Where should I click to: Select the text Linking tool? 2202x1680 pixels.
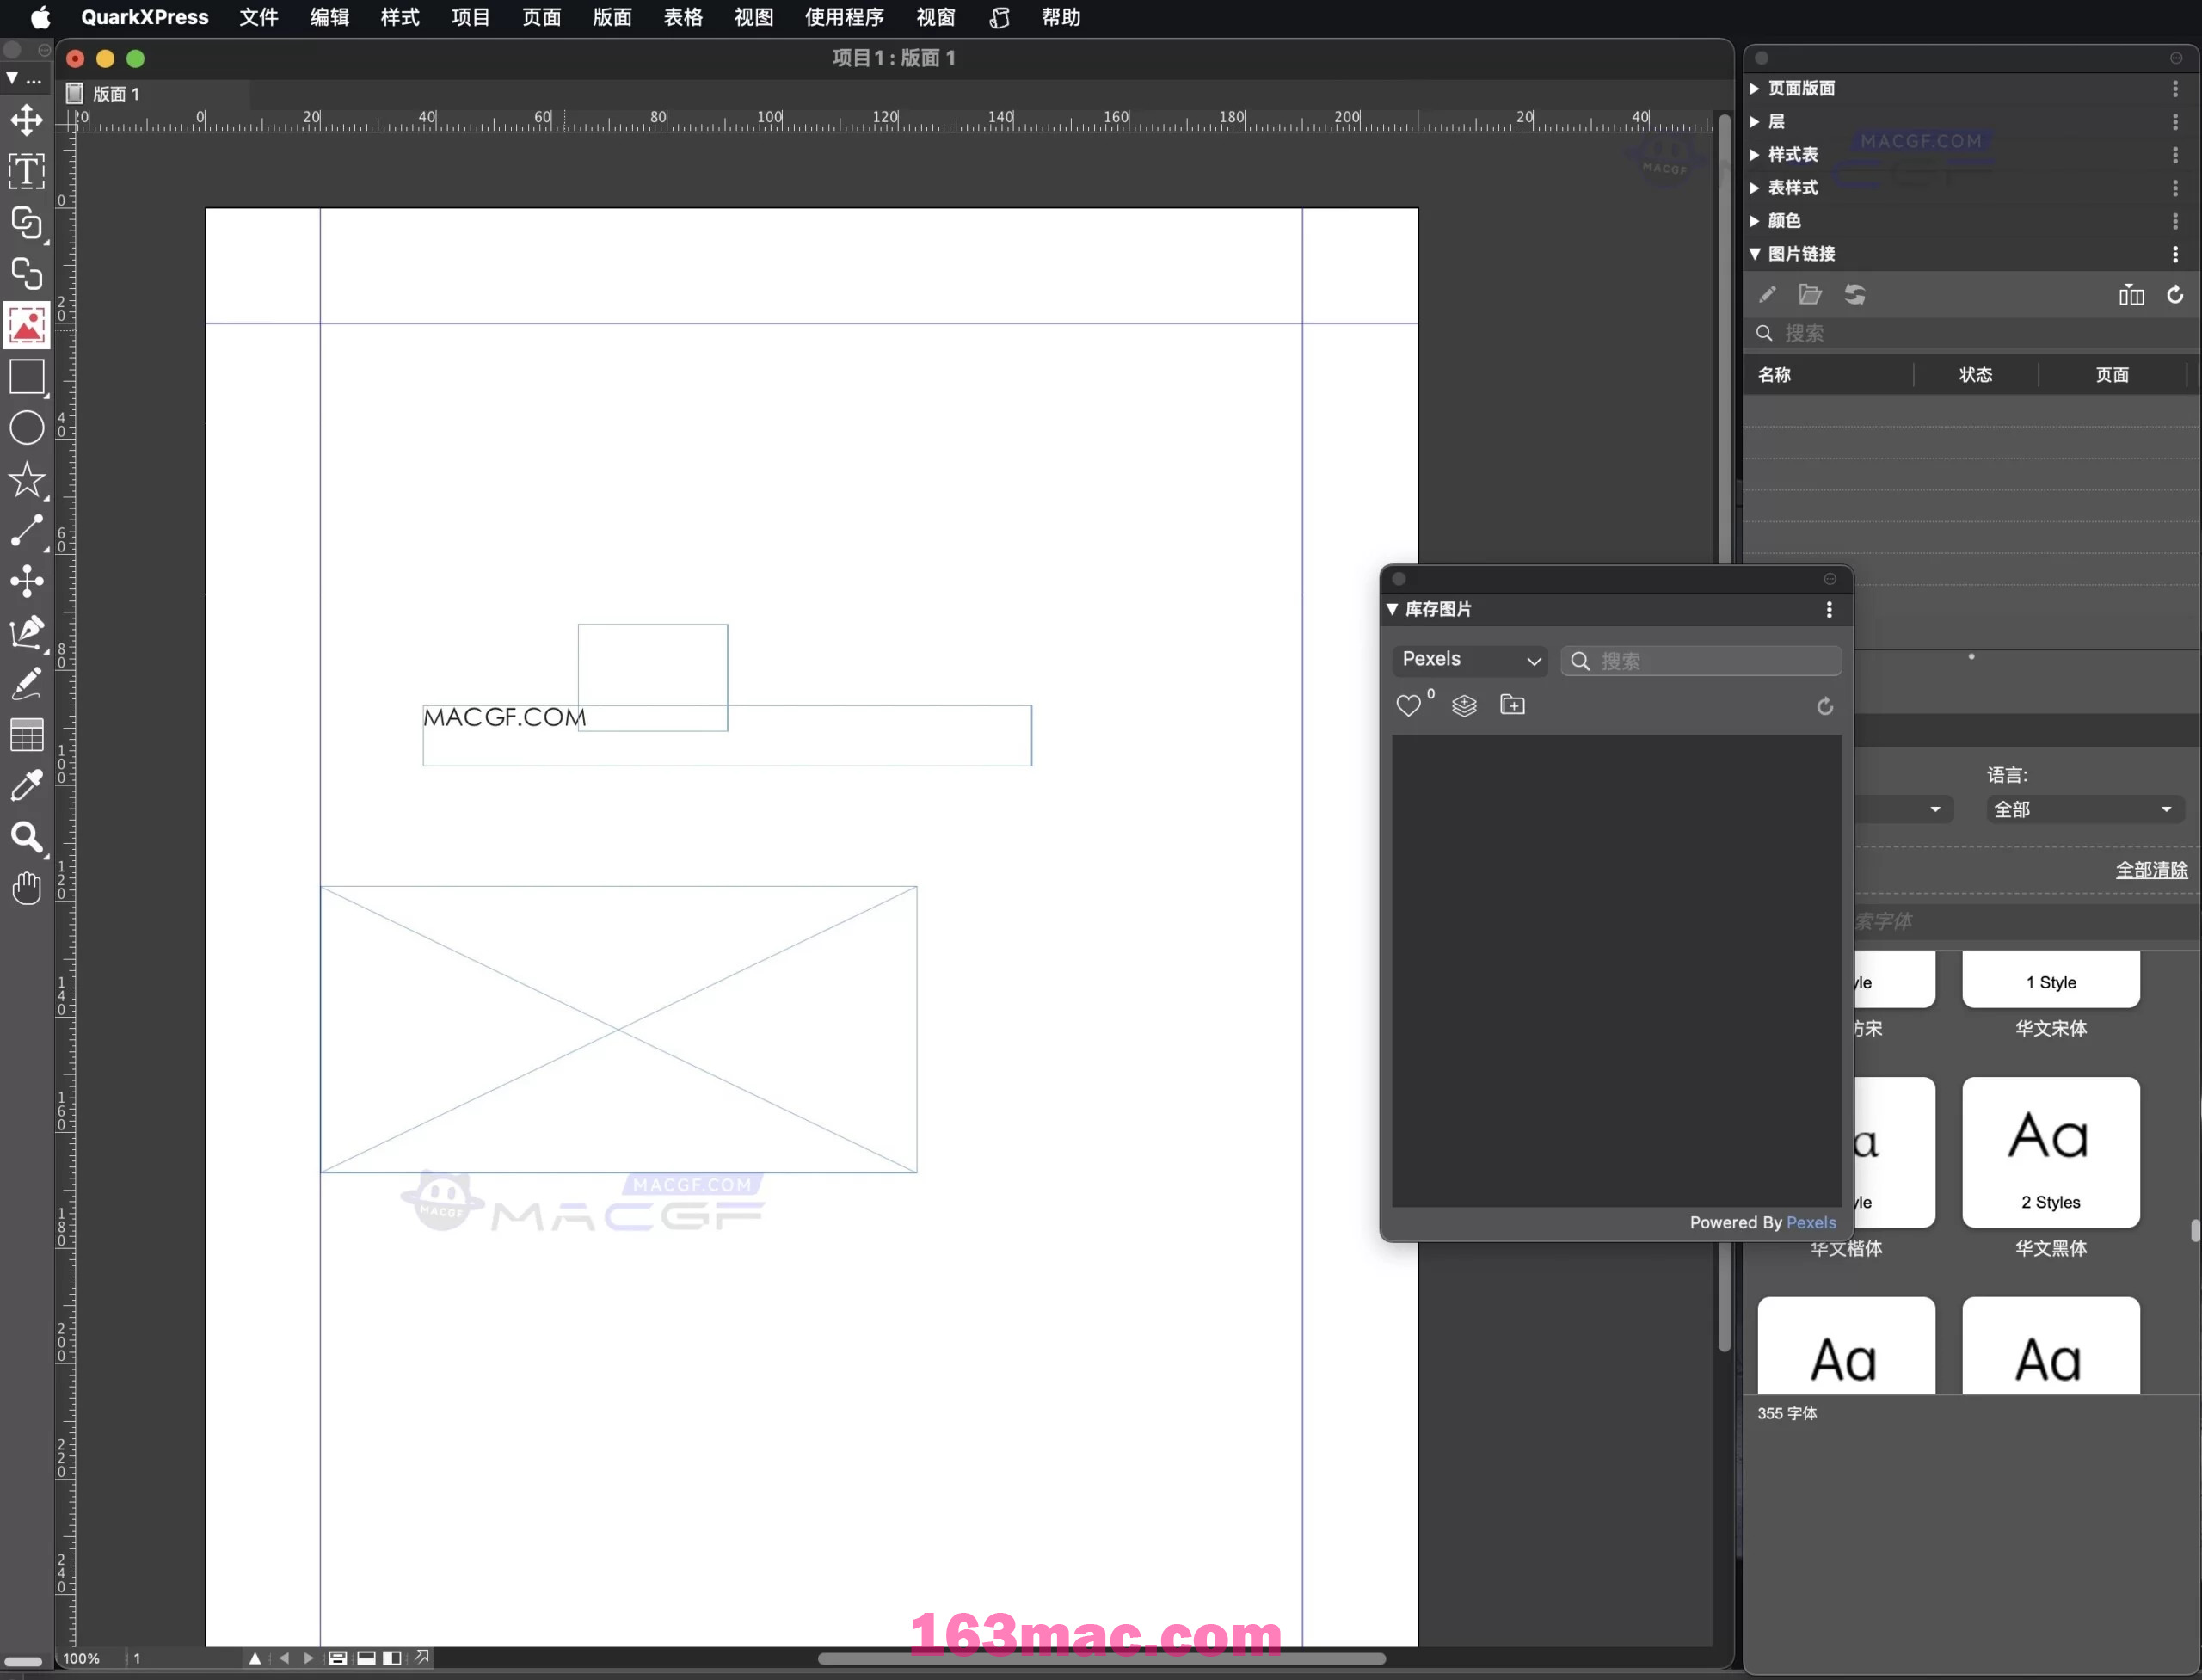[27, 222]
